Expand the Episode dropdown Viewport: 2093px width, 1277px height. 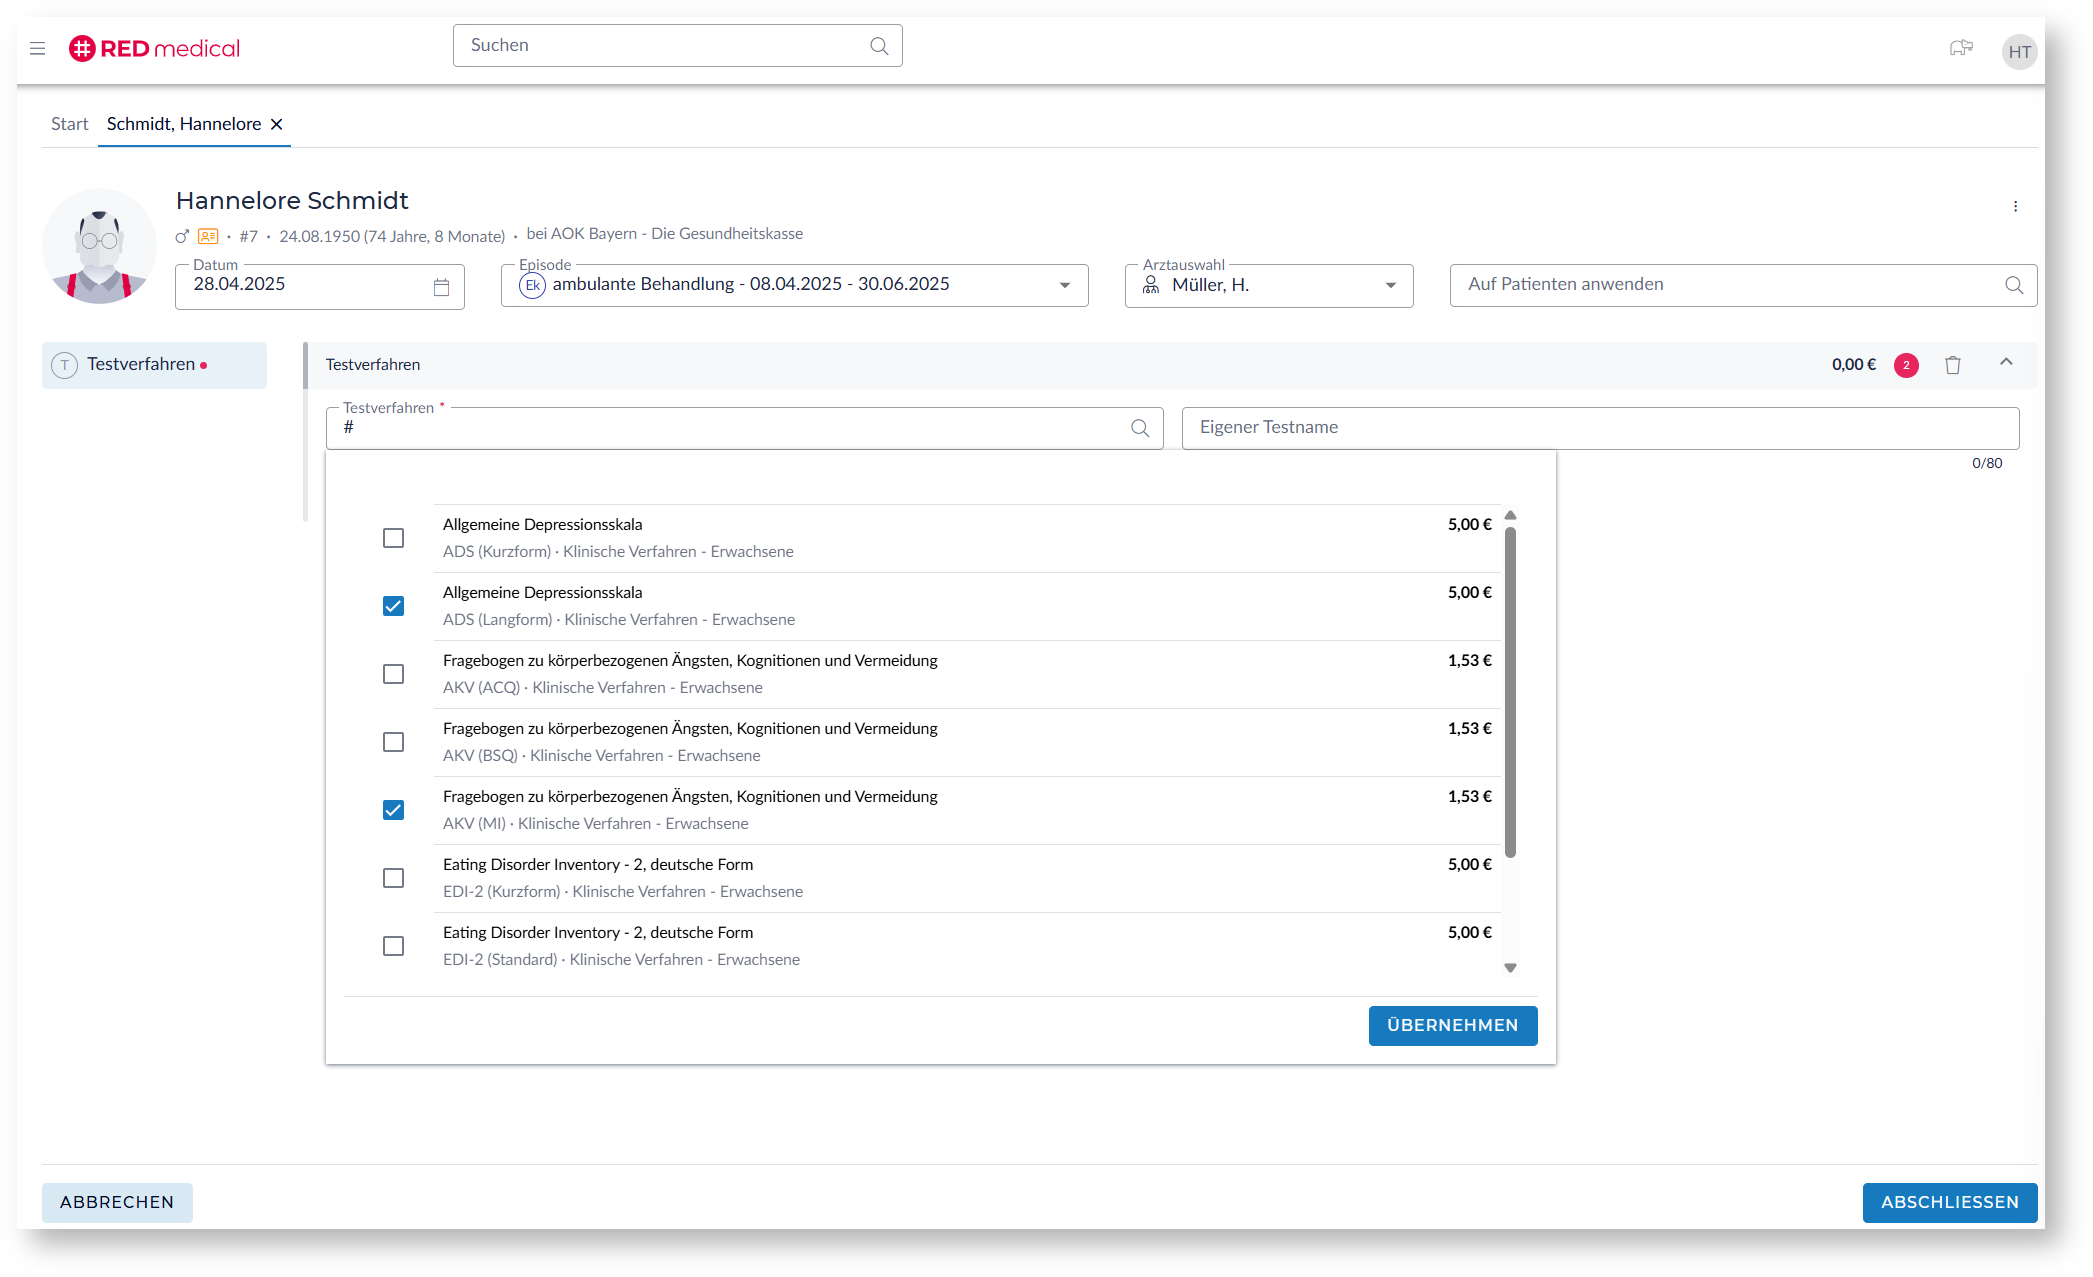(1064, 286)
